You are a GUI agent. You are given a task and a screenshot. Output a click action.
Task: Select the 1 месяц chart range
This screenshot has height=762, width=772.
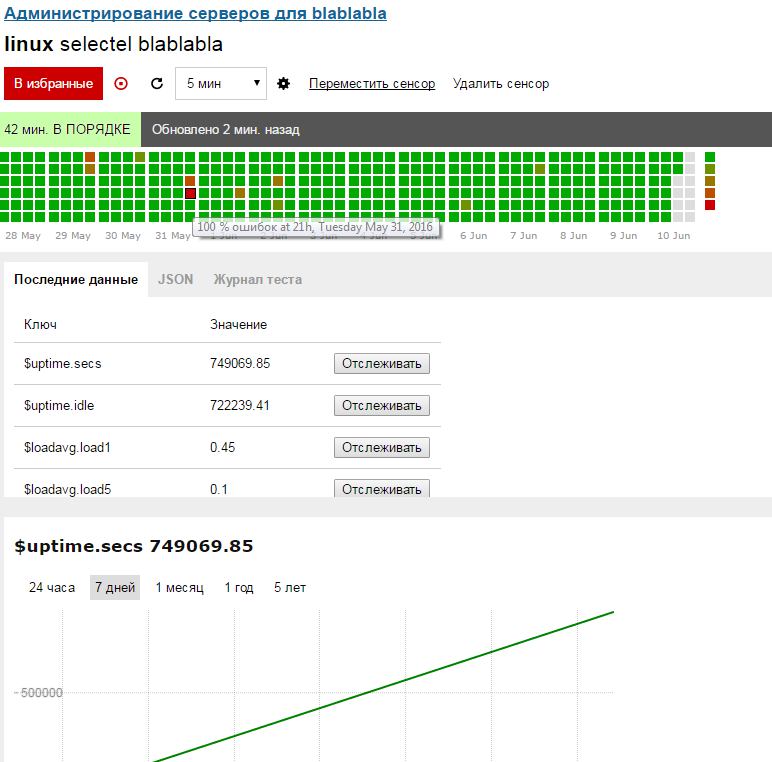[x=179, y=587]
